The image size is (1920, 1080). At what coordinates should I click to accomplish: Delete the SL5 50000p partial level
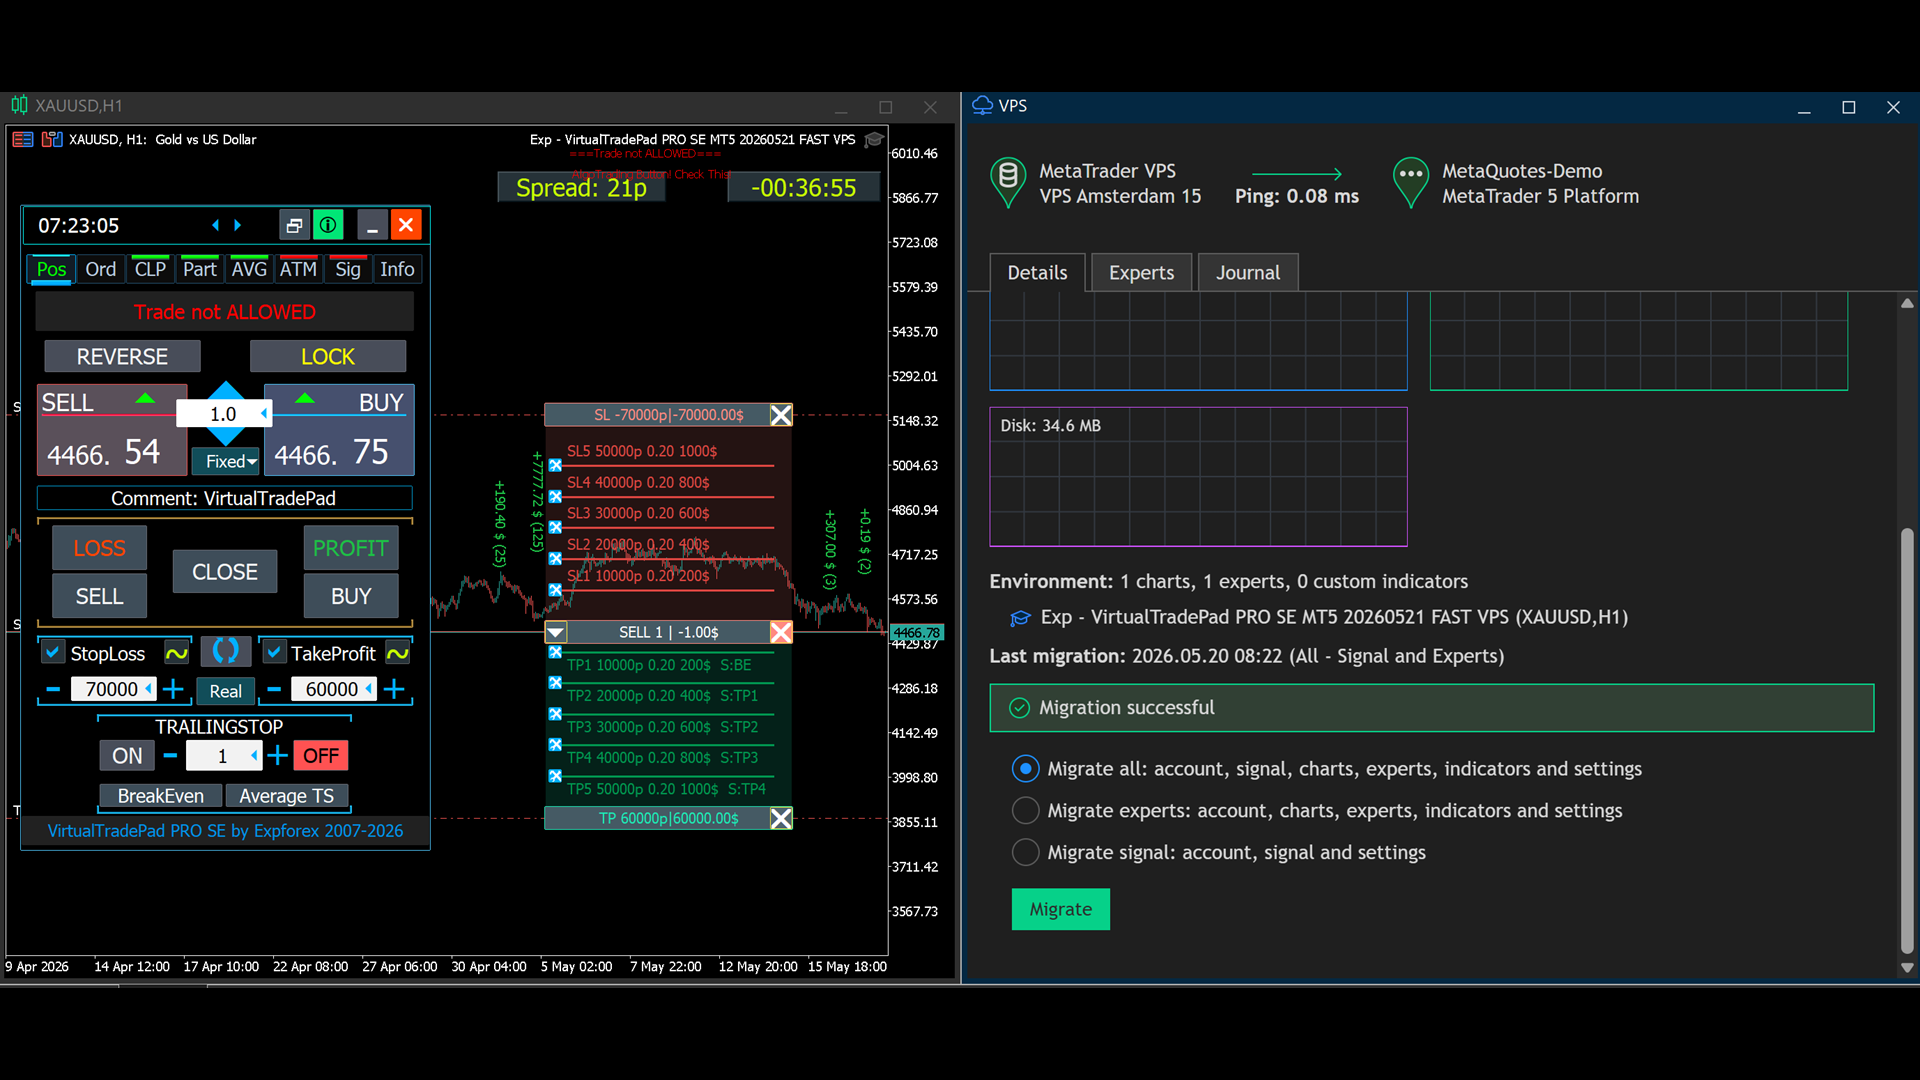click(x=555, y=465)
